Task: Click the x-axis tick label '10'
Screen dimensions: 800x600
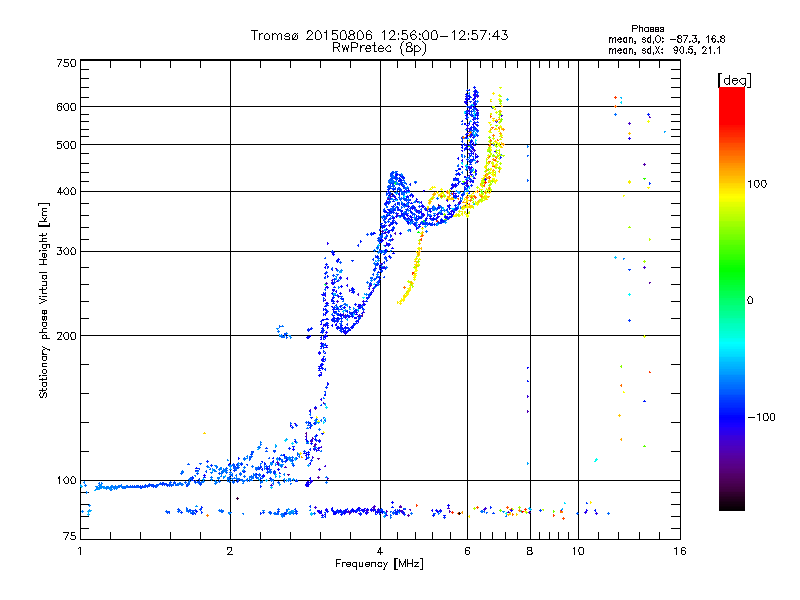Action: coord(578,551)
